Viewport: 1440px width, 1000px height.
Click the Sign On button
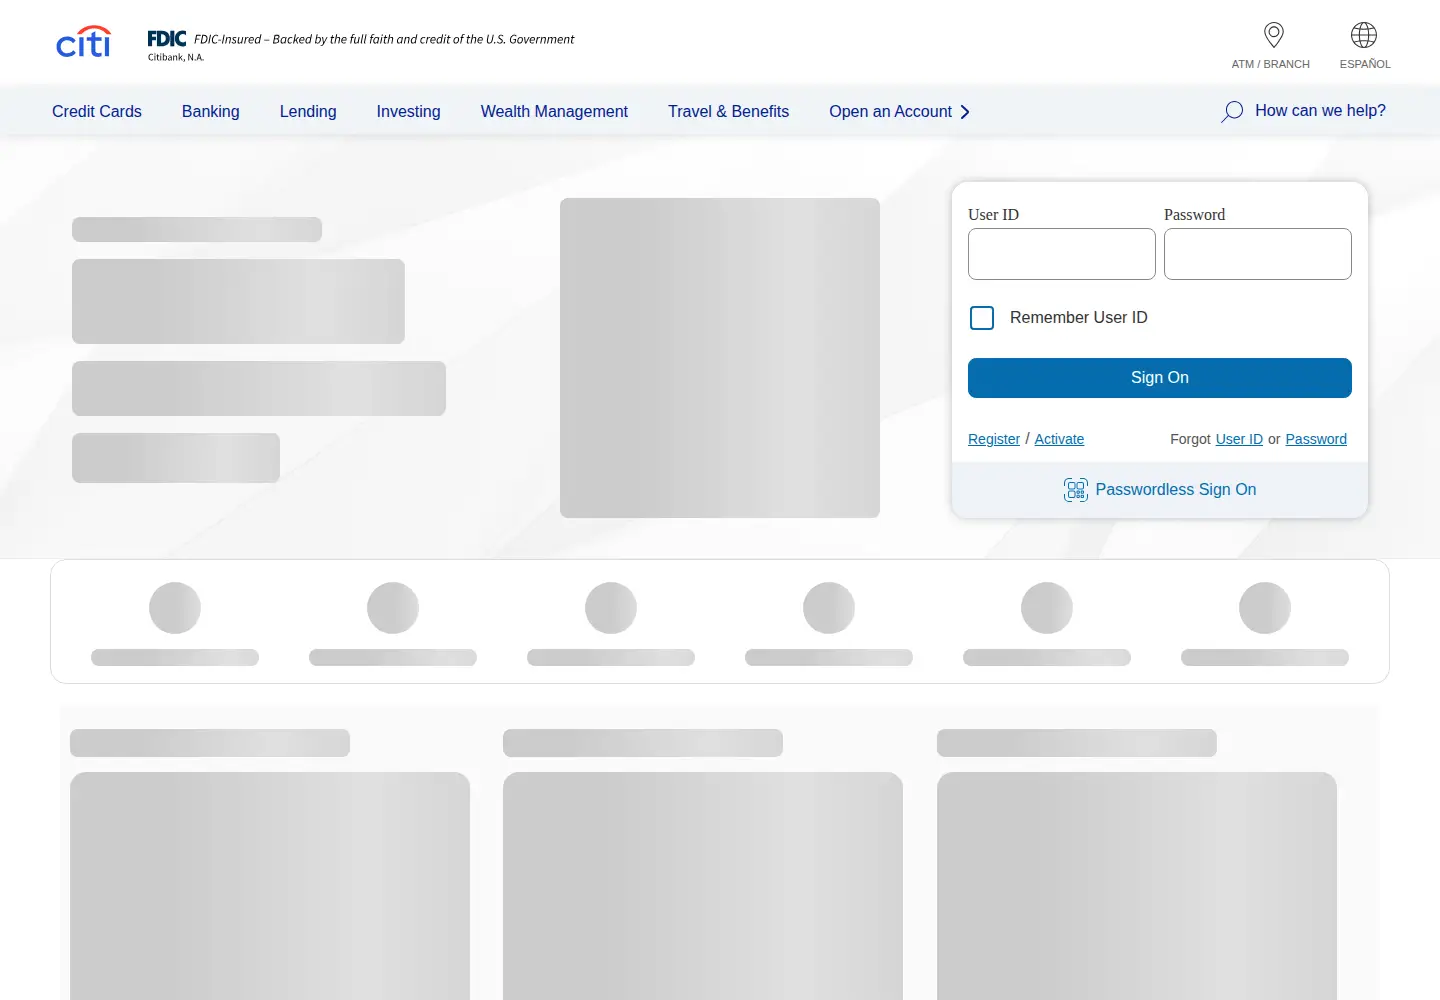point(1160,378)
